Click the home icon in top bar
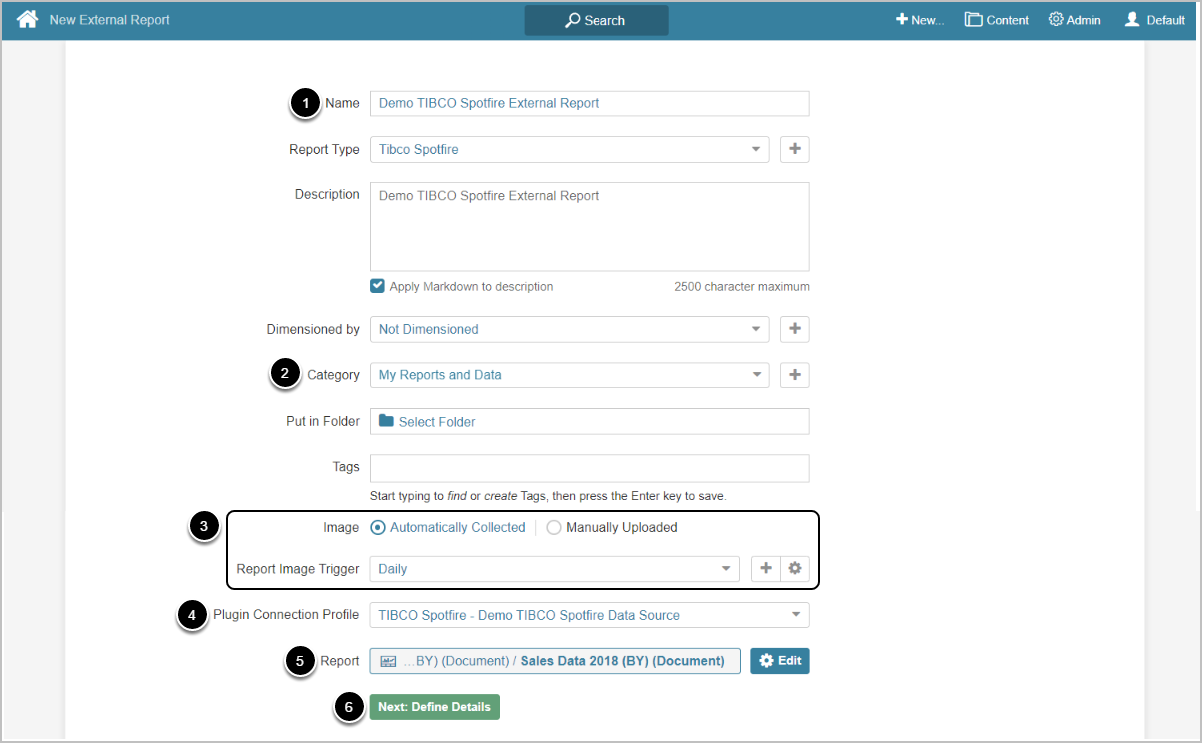The image size is (1202, 743). [27, 20]
